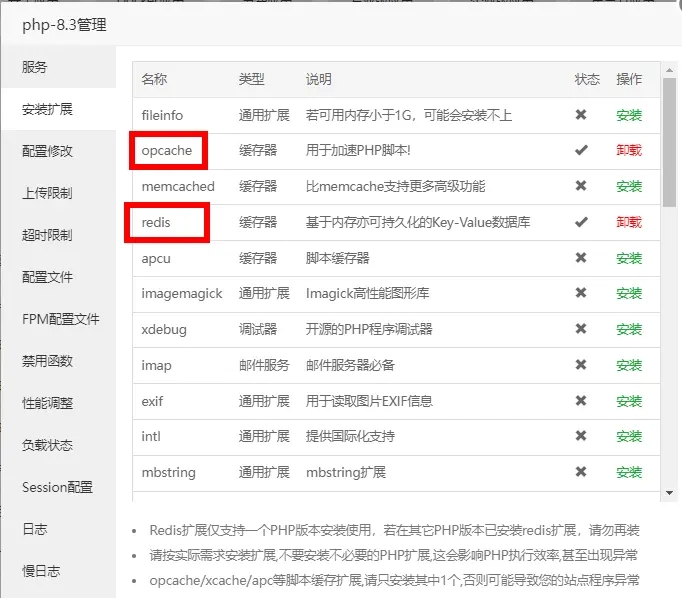Click the X status icon for xdebug

581,328
